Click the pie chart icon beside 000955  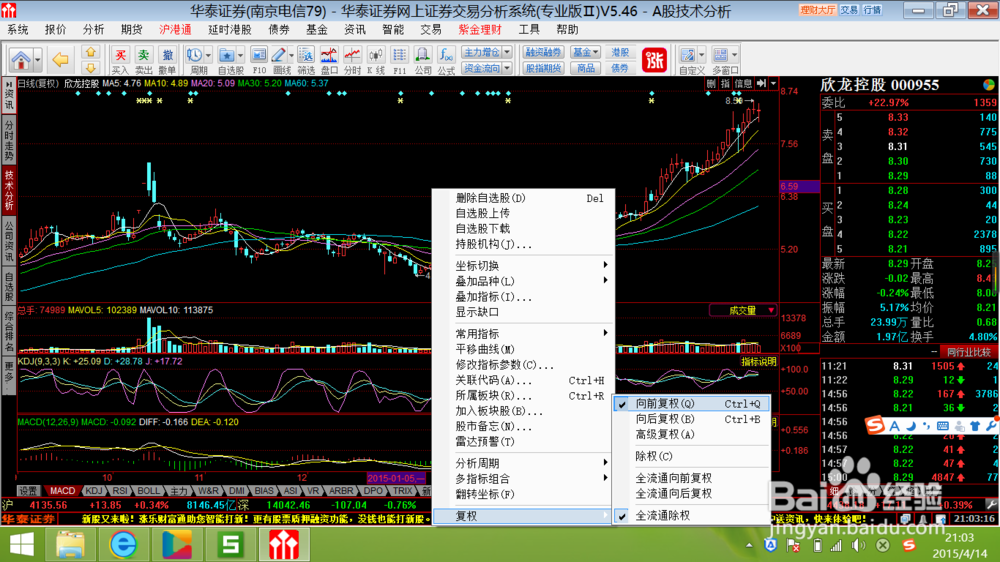tap(989, 84)
